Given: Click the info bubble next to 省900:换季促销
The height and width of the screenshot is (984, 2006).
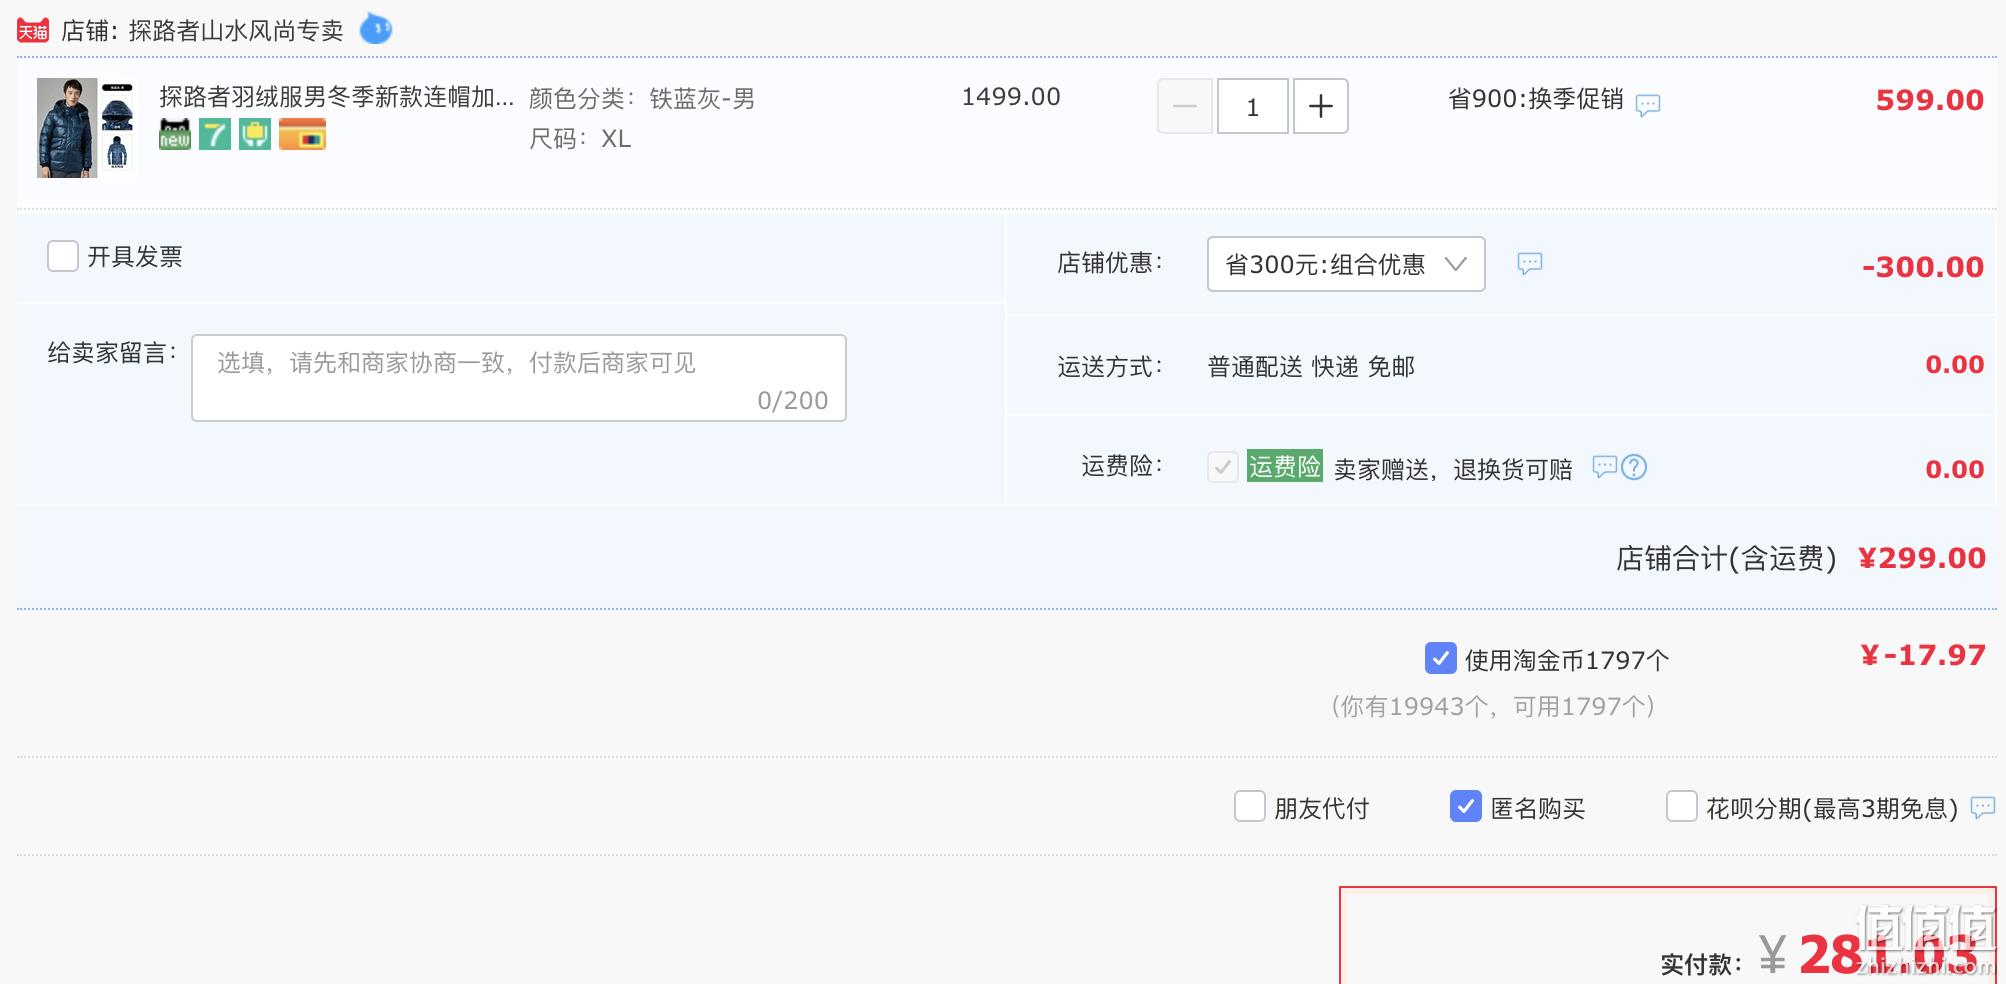Looking at the screenshot, I should (1648, 104).
